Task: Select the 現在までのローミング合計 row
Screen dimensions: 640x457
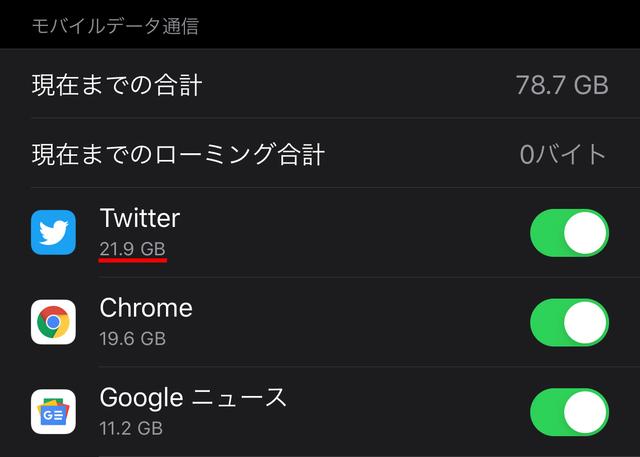Action: (320, 154)
